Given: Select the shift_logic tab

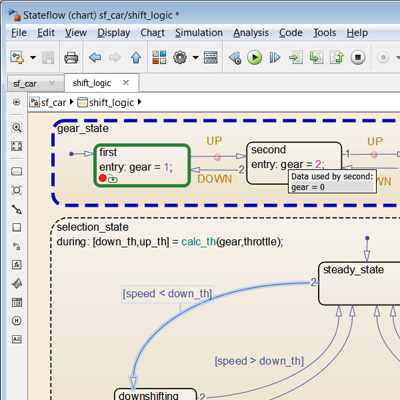Looking at the screenshot, I should click(x=92, y=83).
